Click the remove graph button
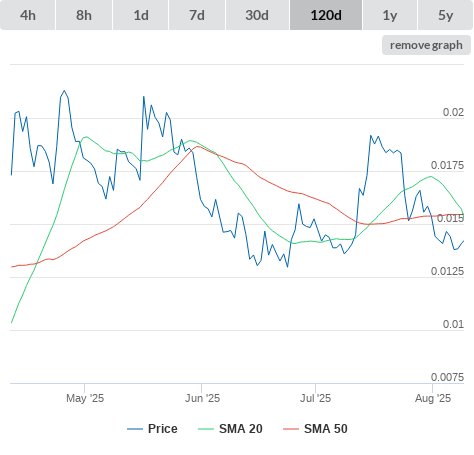474x455 pixels. coord(426,45)
